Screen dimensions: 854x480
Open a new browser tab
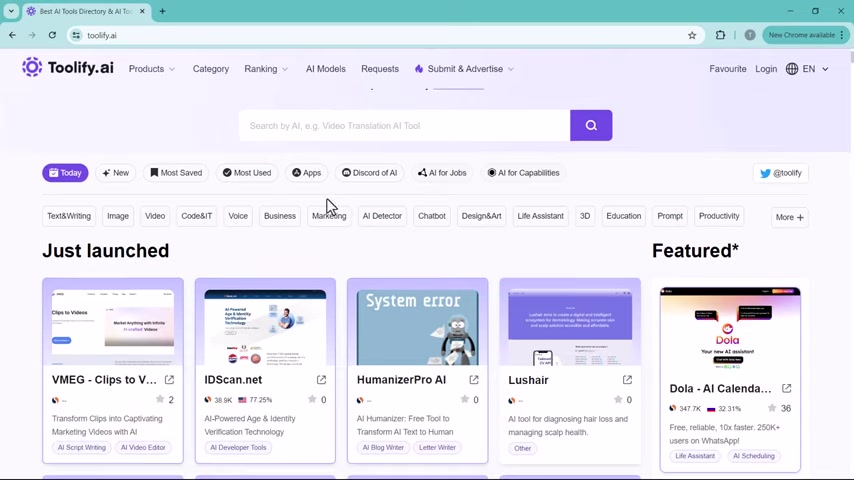[x=162, y=11]
